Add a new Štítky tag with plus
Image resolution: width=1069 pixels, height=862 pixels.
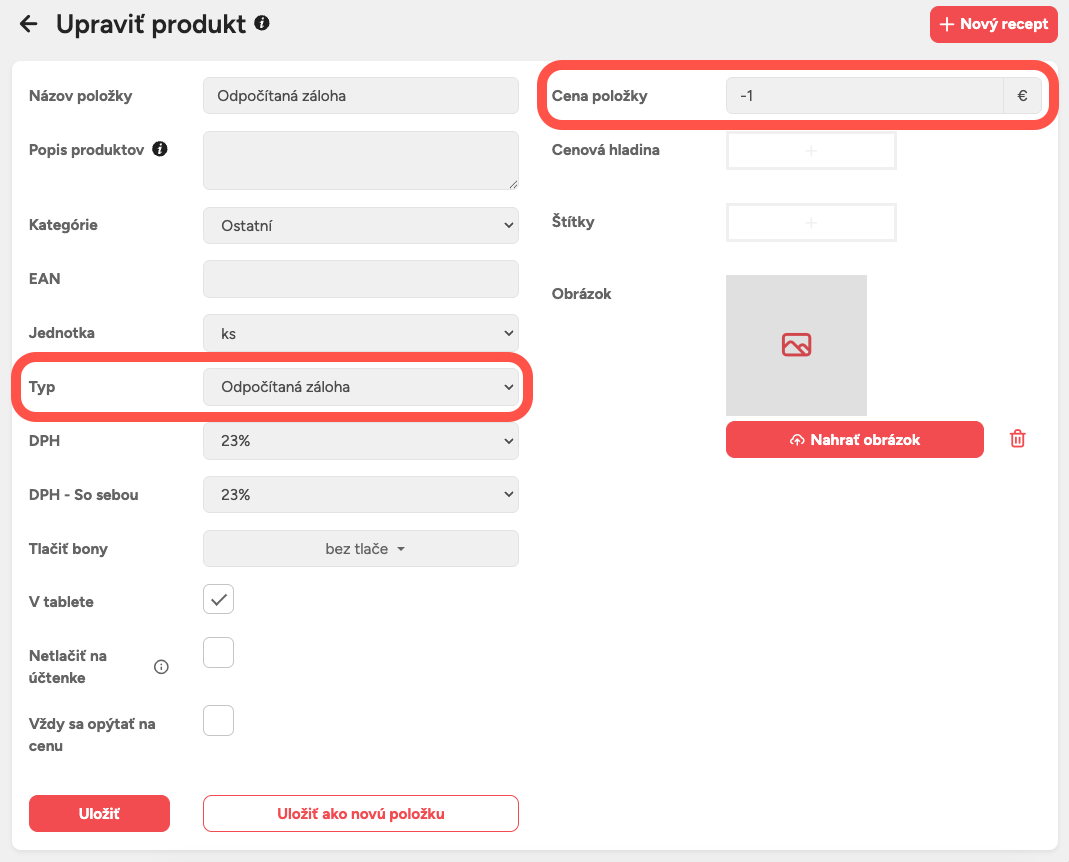tap(811, 222)
